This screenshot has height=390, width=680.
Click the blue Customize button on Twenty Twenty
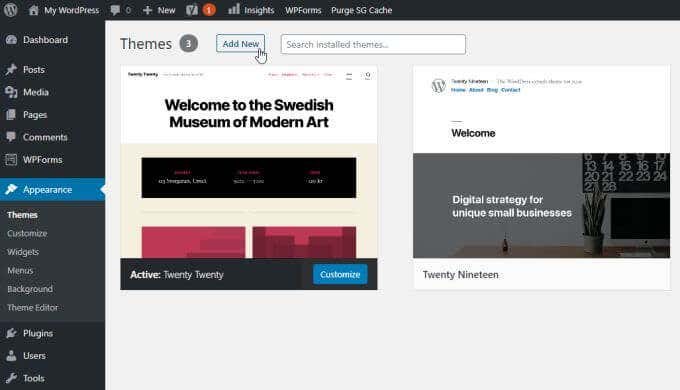[340, 274]
